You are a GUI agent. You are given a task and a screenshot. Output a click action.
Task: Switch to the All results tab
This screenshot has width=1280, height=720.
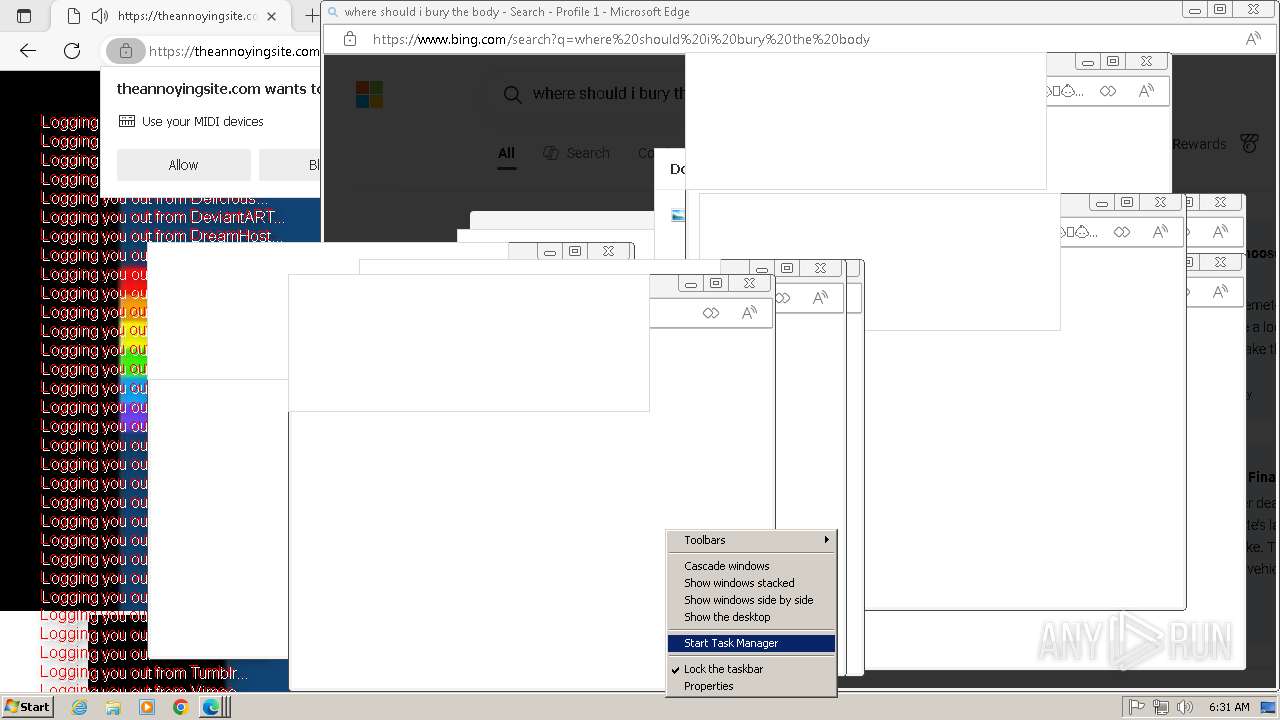[x=506, y=153]
